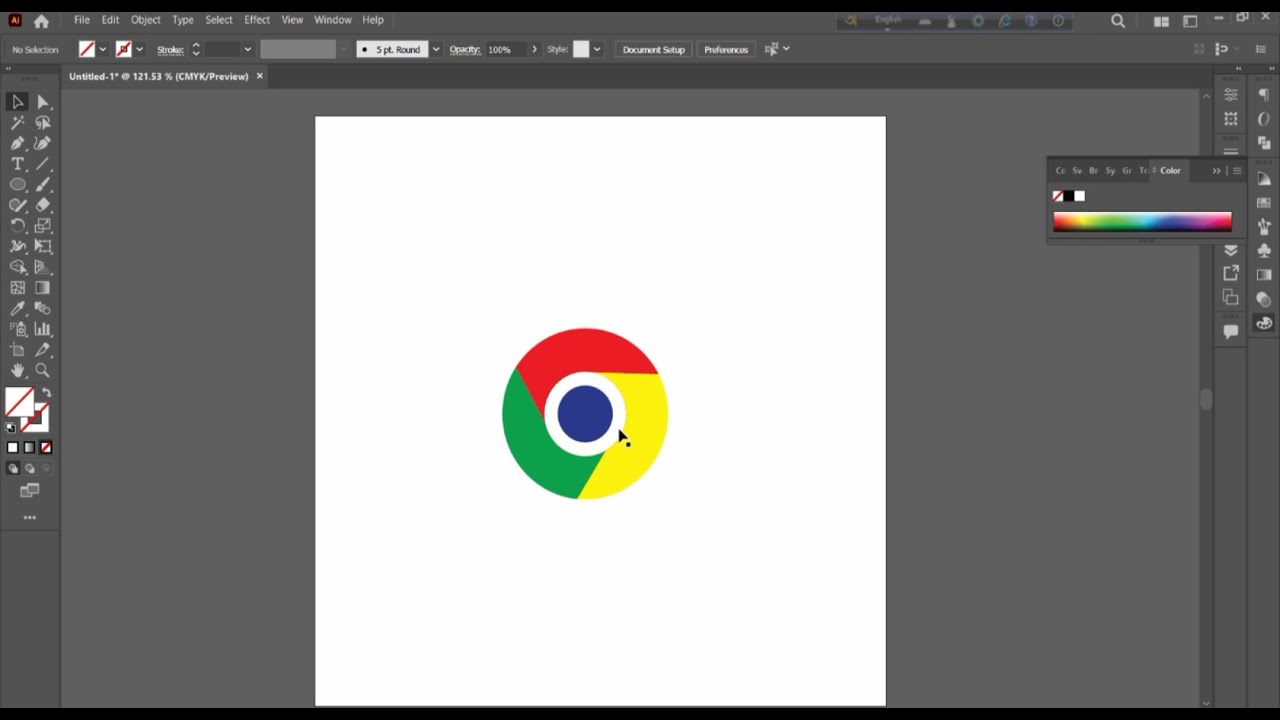Activate the Type tool
Image resolution: width=1280 pixels, height=720 pixels.
click(x=17, y=164)
